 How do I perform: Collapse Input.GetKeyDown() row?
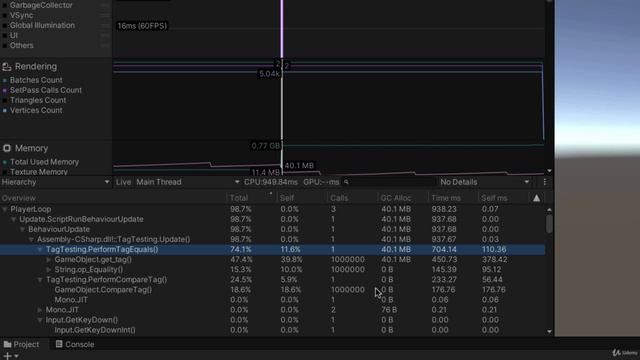click(40, 320)
